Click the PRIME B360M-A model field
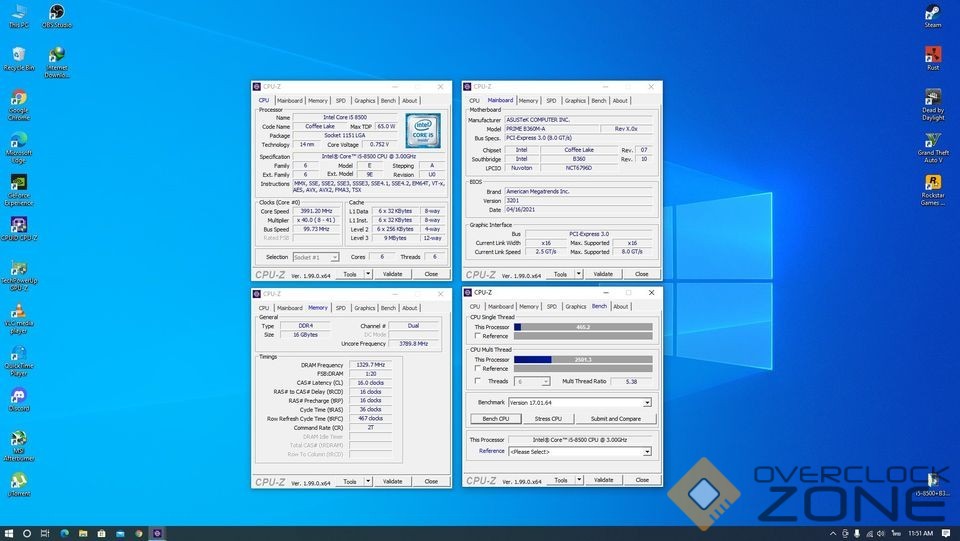The image size is (960, 541). click(x=551, y=129)
